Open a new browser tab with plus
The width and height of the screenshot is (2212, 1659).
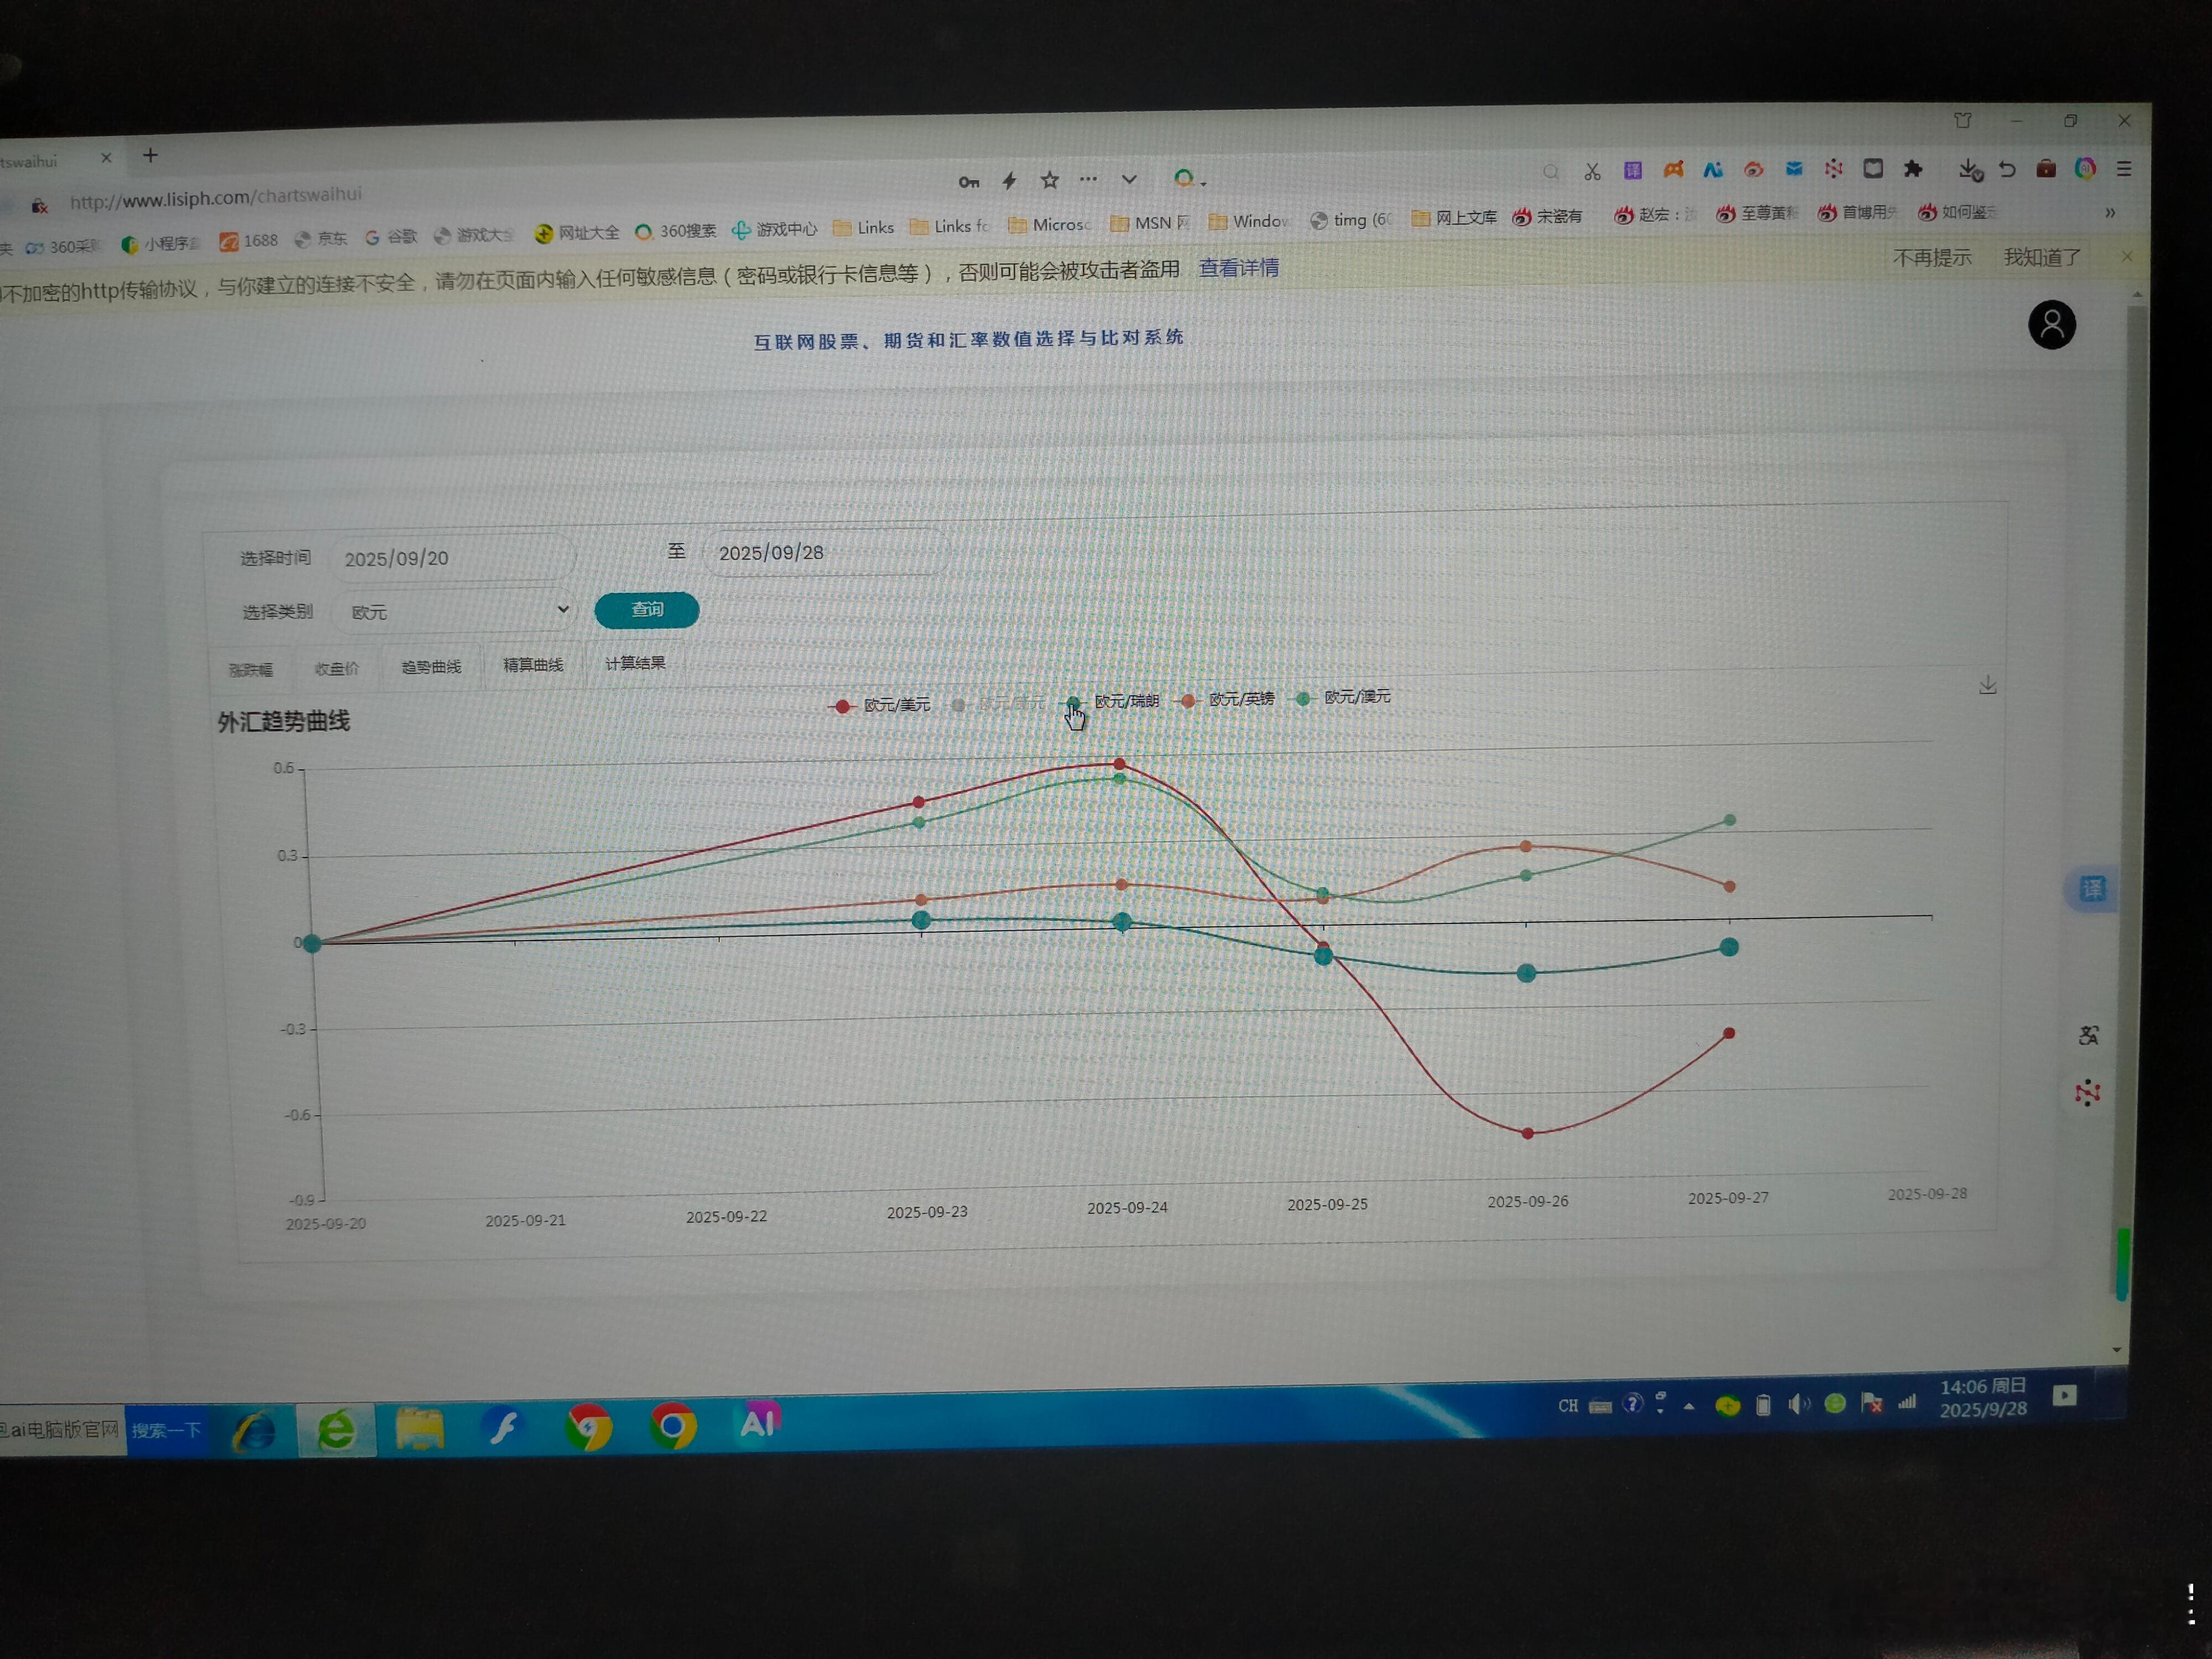coord(150,155)
